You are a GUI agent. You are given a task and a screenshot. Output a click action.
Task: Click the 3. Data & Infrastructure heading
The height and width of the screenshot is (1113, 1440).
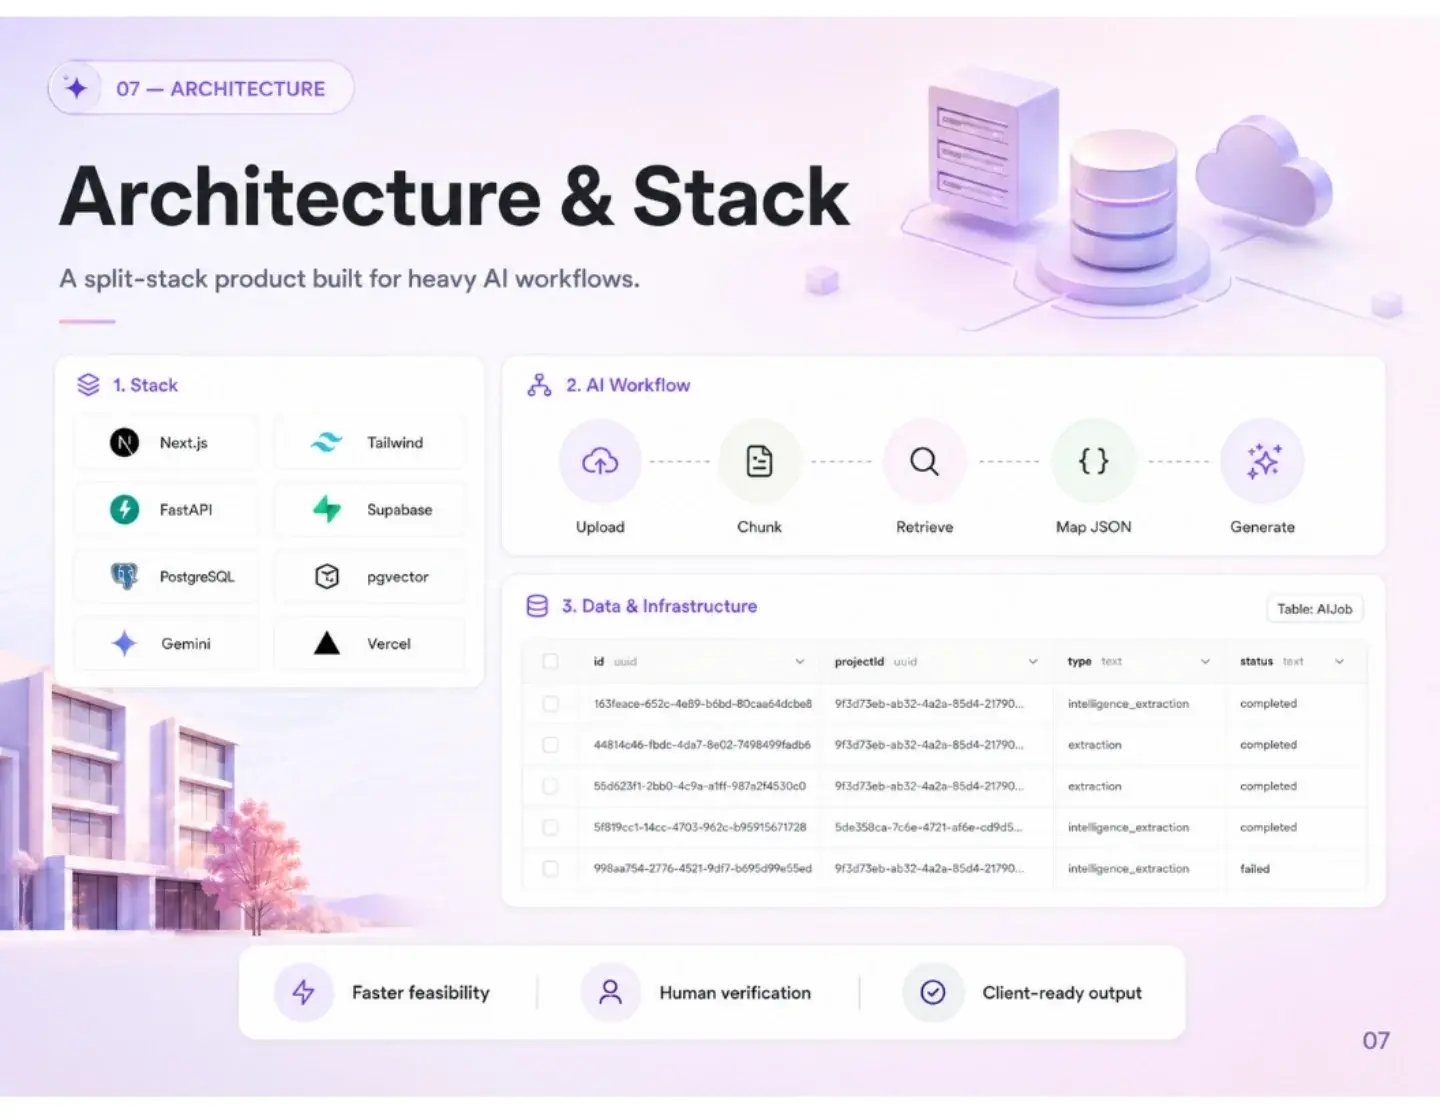point(660,606)
